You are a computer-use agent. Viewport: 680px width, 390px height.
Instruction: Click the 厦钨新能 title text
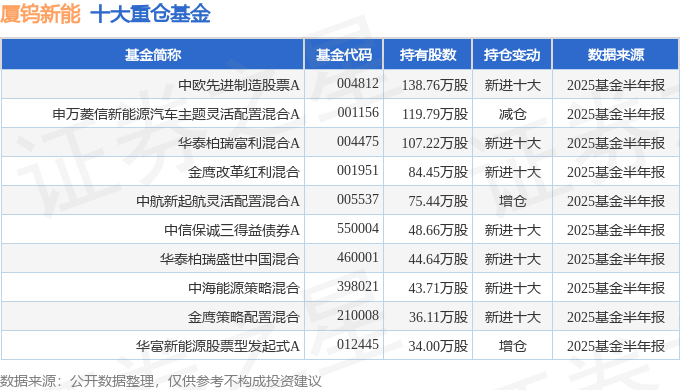pyautogui.click(x=40, y=14)
